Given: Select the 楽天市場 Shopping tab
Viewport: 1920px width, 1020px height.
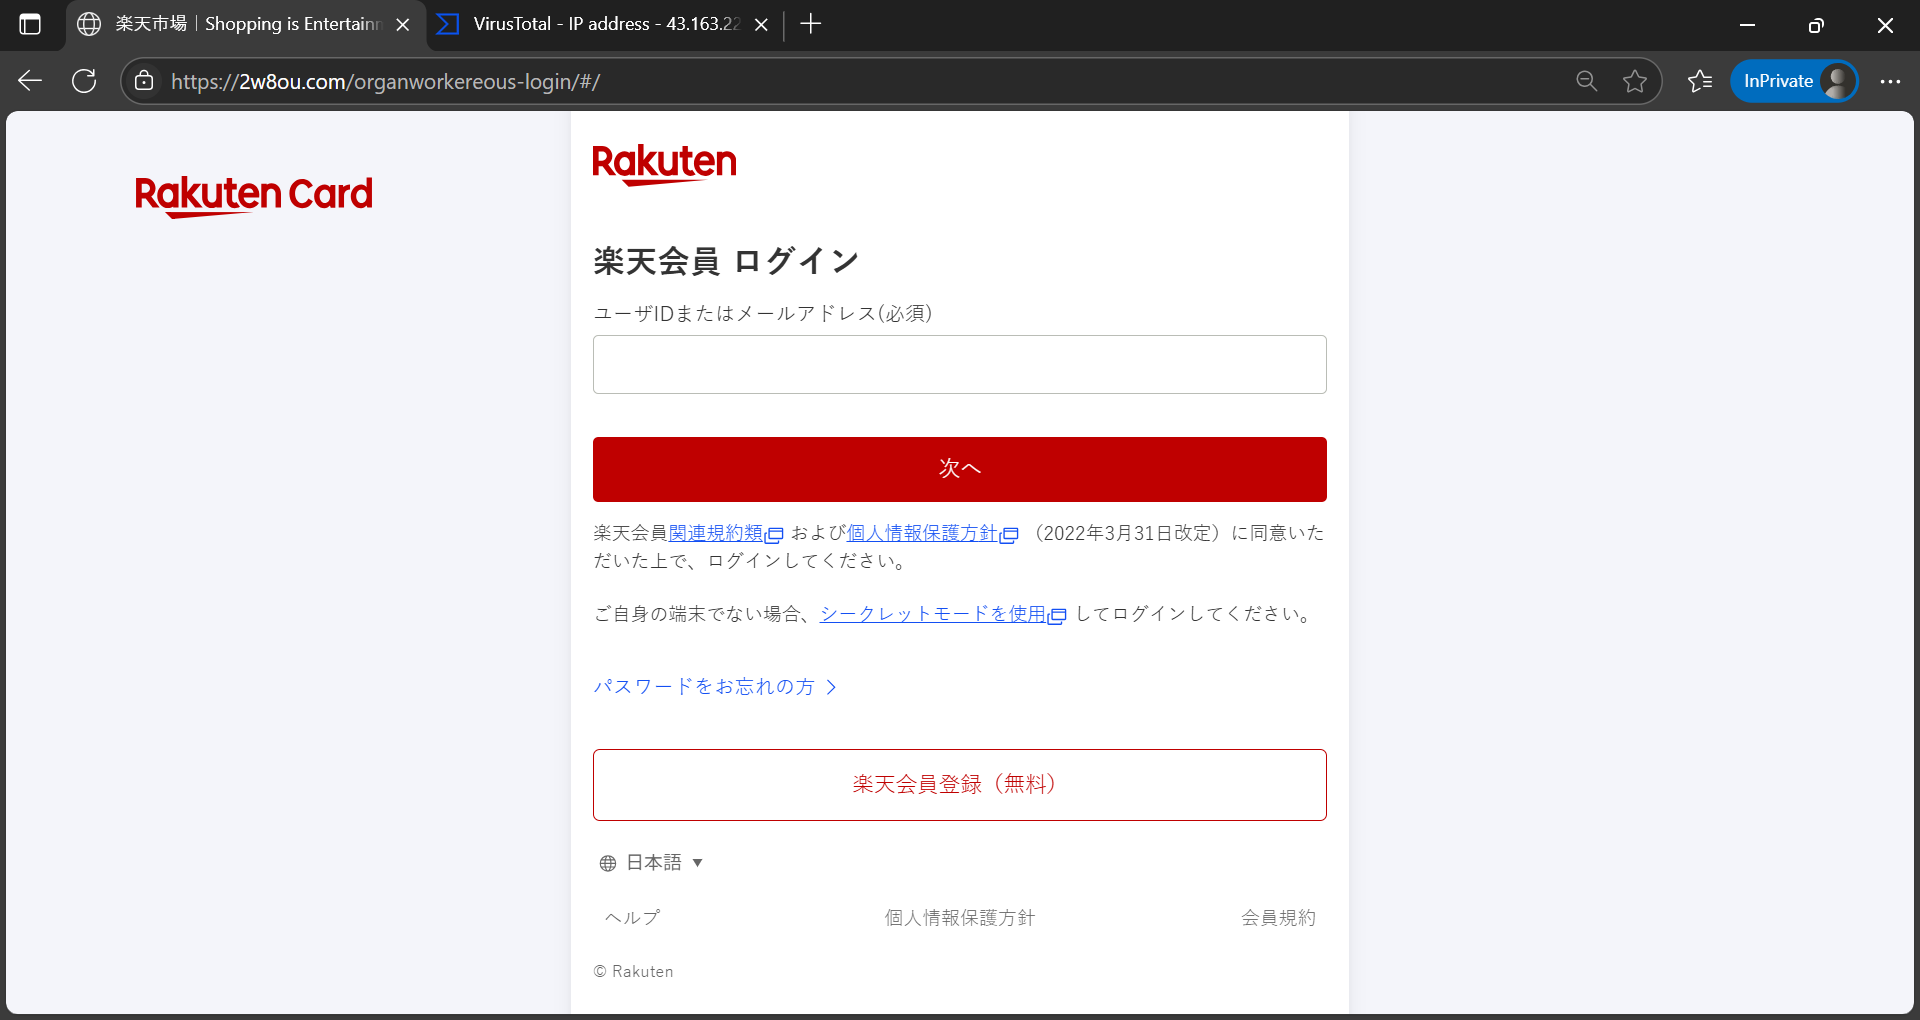Looking at the screenshot, I should (x=246, y=24).
